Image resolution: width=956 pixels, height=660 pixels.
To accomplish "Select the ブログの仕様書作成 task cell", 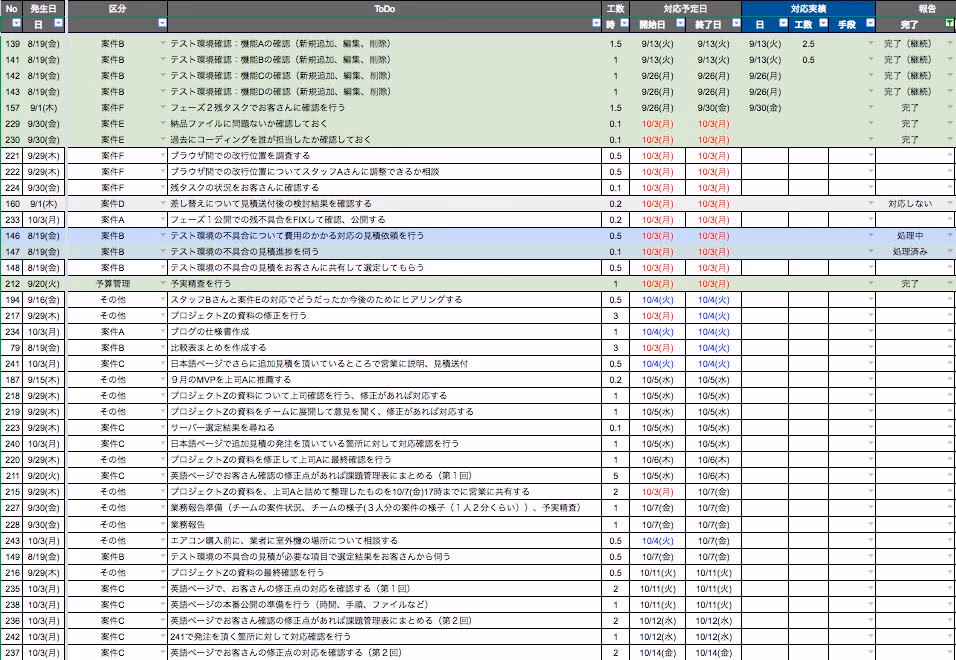I will [384, 332].
